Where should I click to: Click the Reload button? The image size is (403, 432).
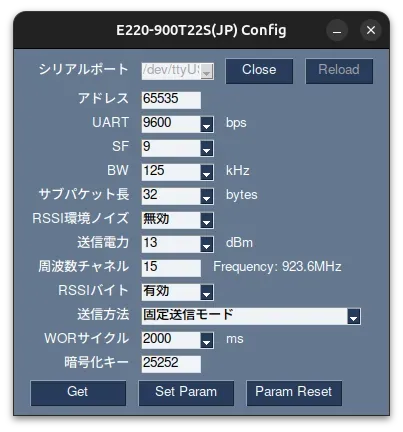(339, 71)
